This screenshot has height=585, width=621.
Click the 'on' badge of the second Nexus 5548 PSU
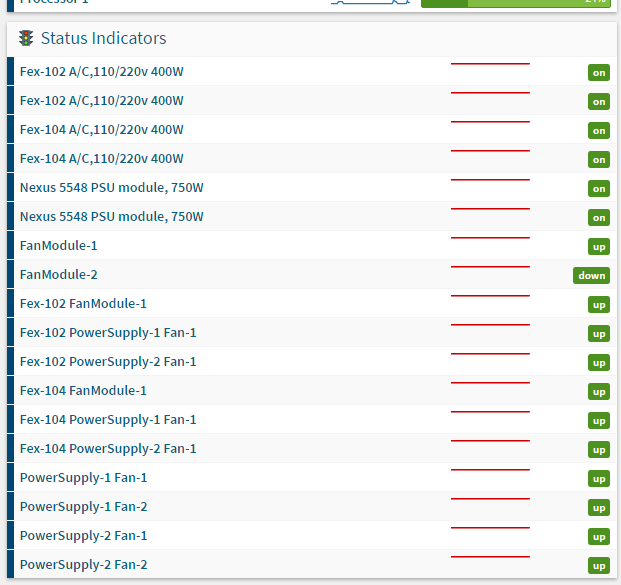point(599,217)
